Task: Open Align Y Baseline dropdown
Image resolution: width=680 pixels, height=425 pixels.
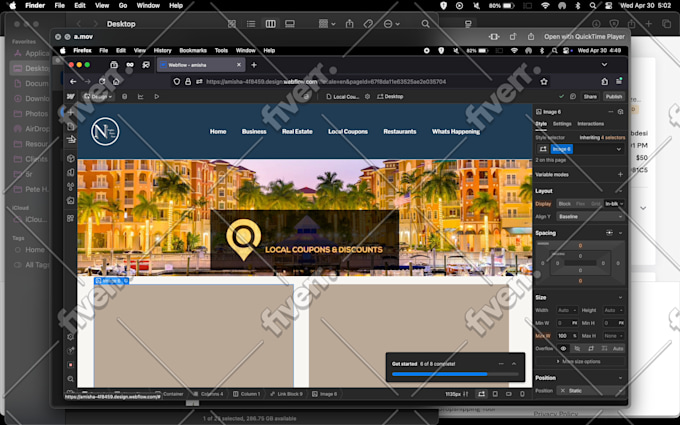Action: (590, 216)
